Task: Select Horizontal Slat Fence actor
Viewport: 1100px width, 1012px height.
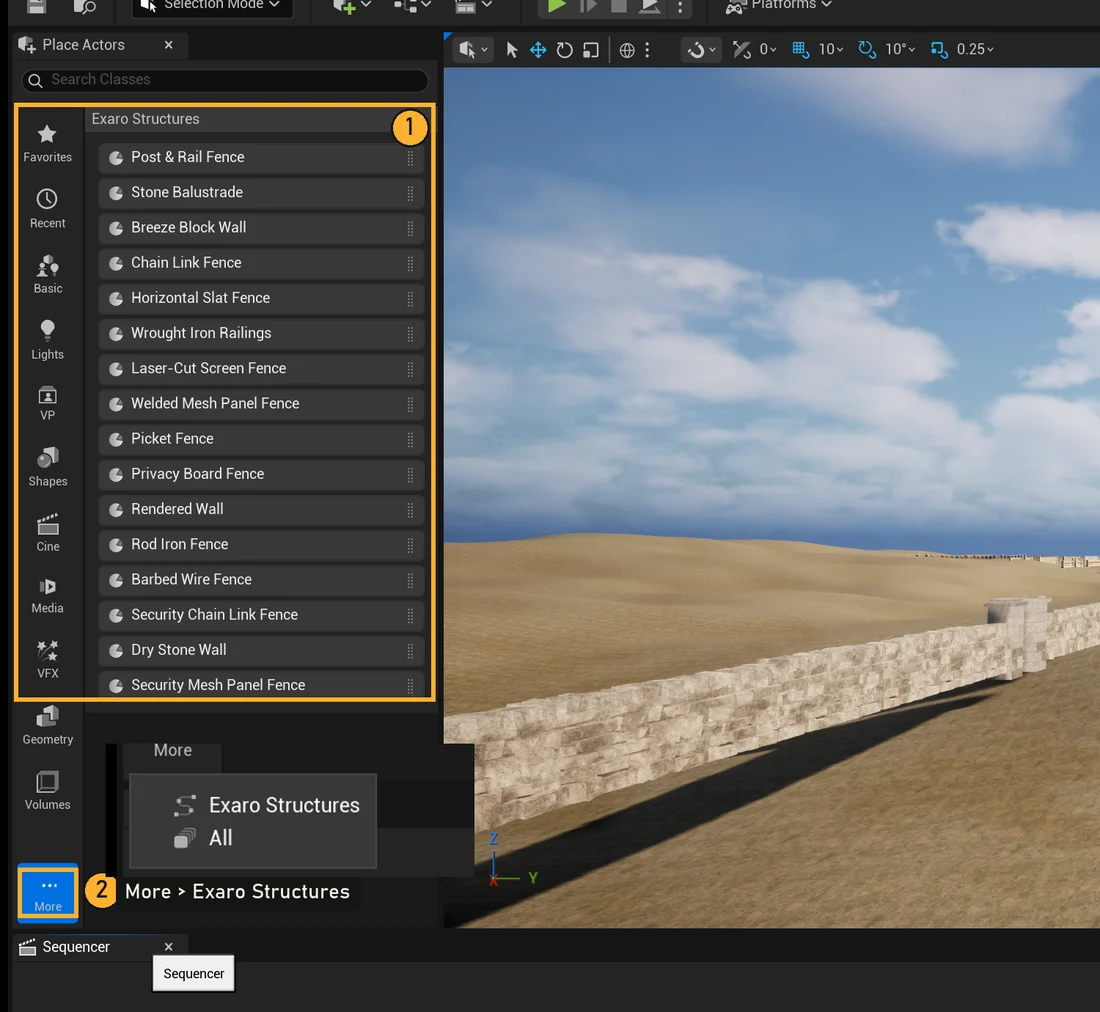Action: coord(261,298)
